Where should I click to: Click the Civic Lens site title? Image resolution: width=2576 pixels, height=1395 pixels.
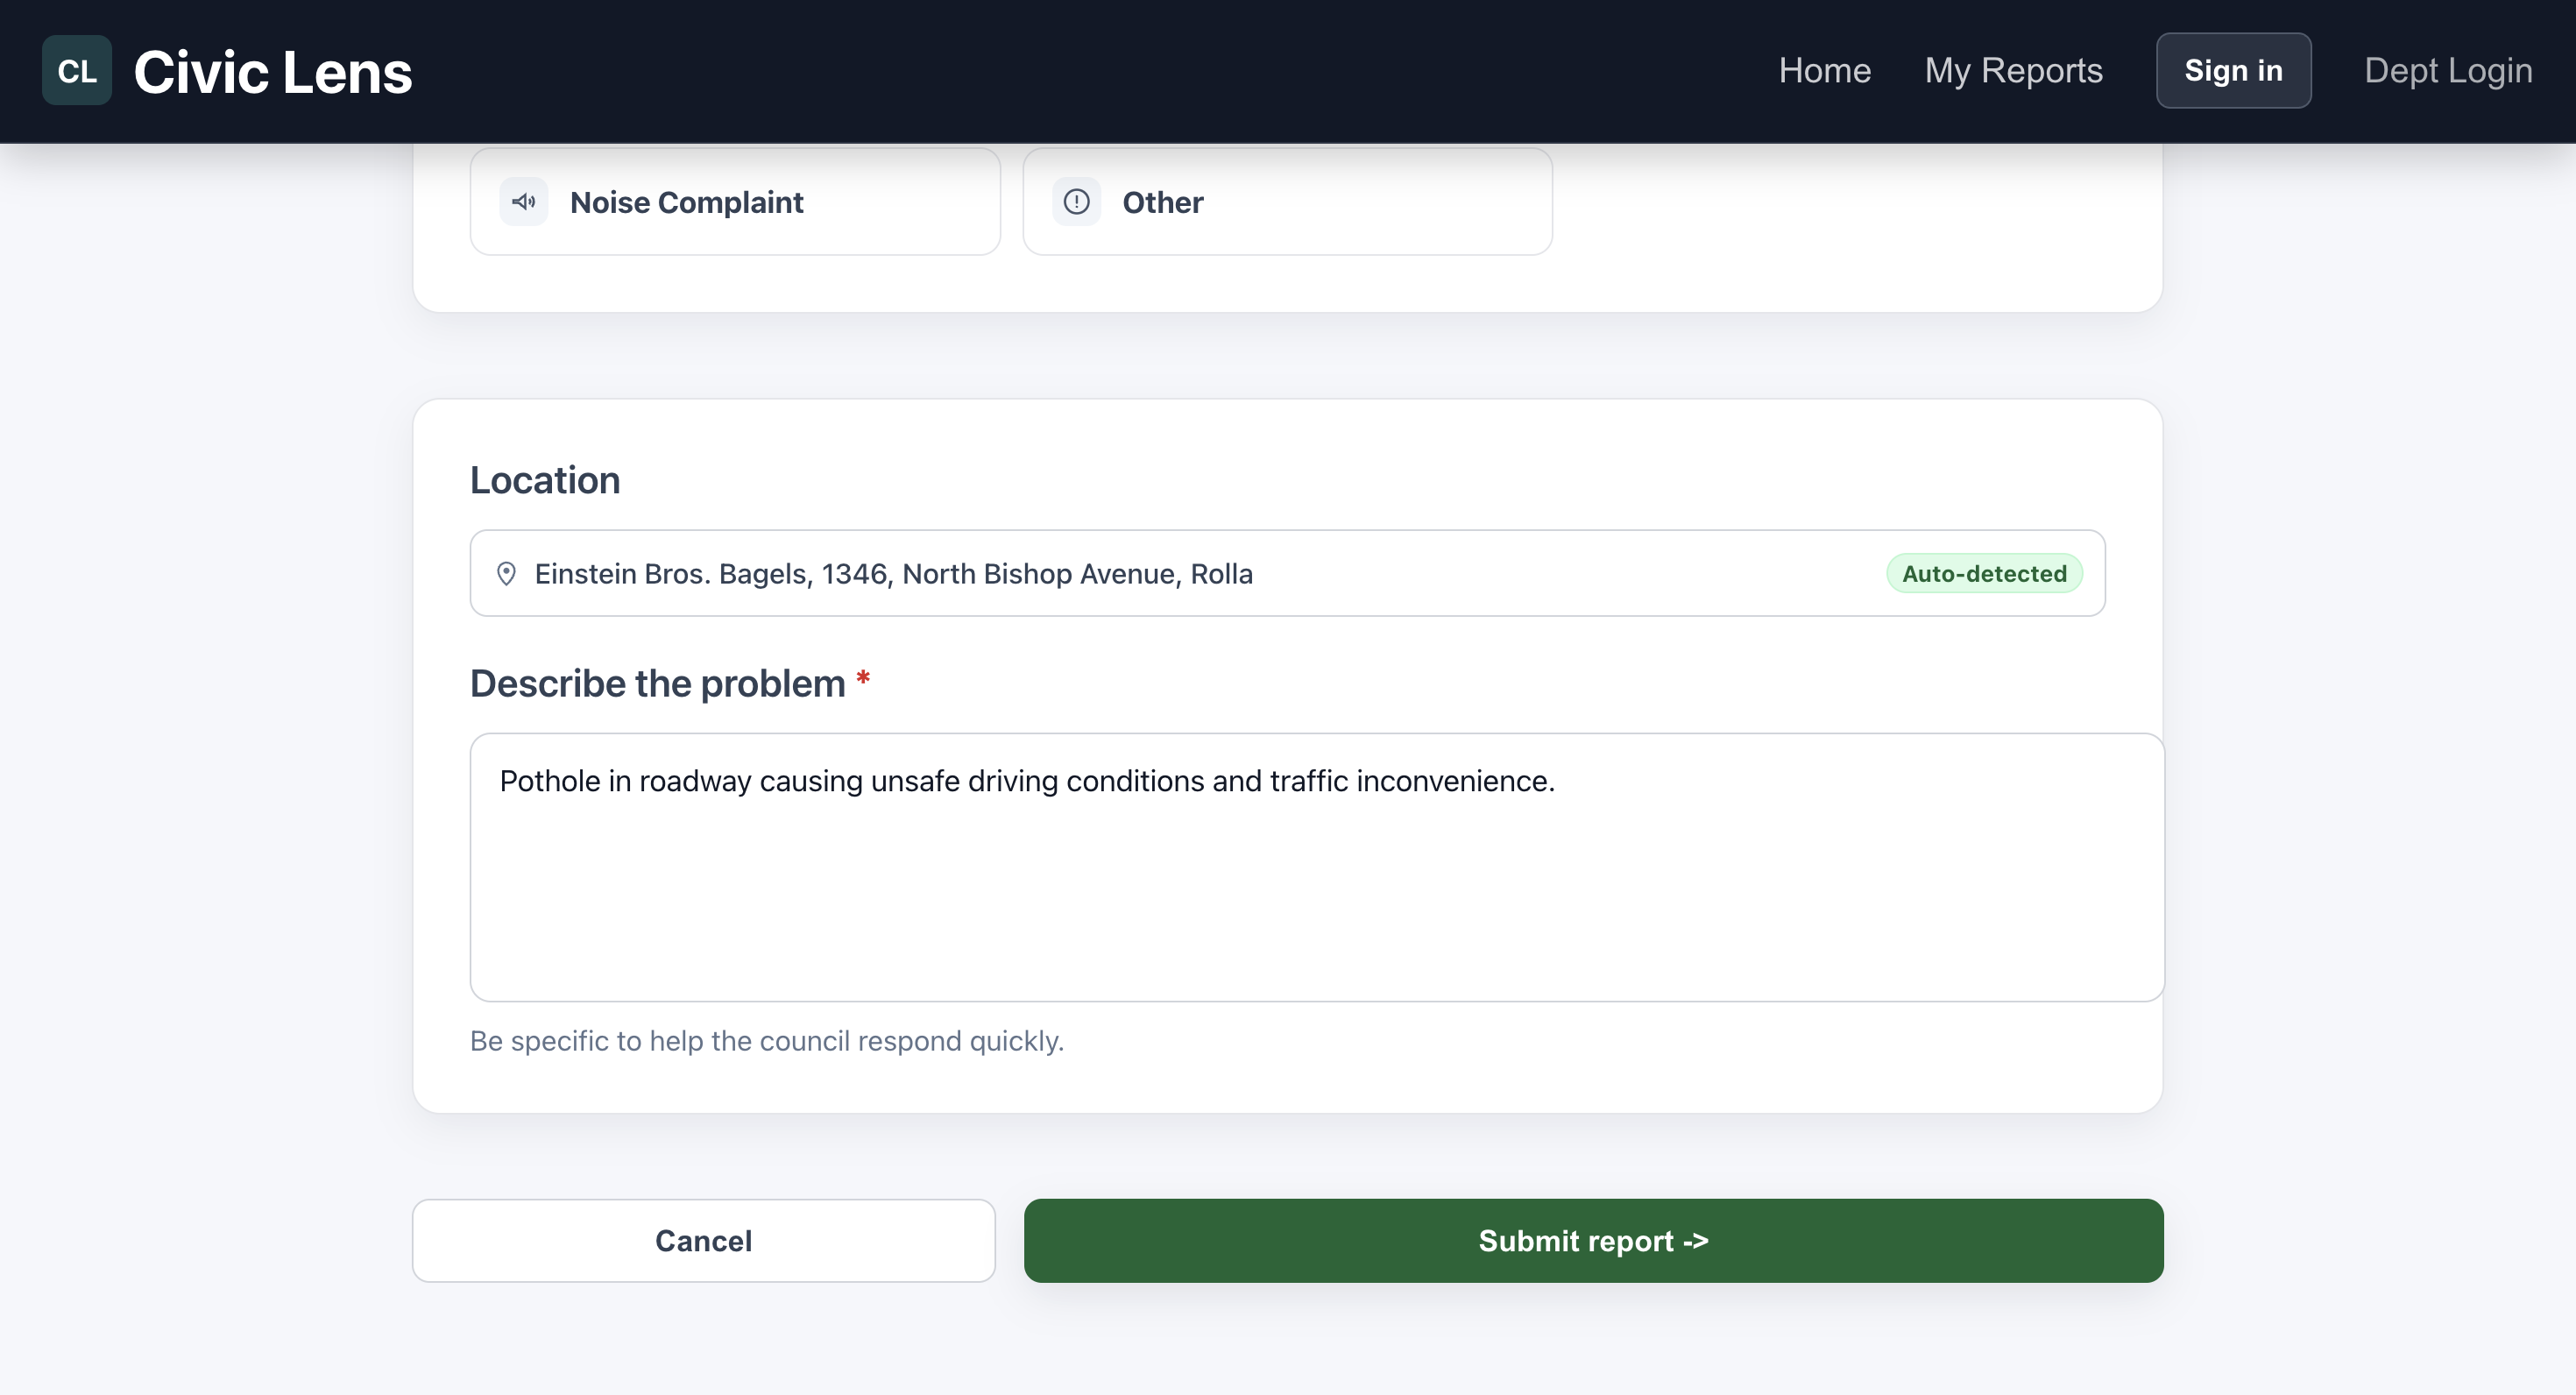coord(272,72)
